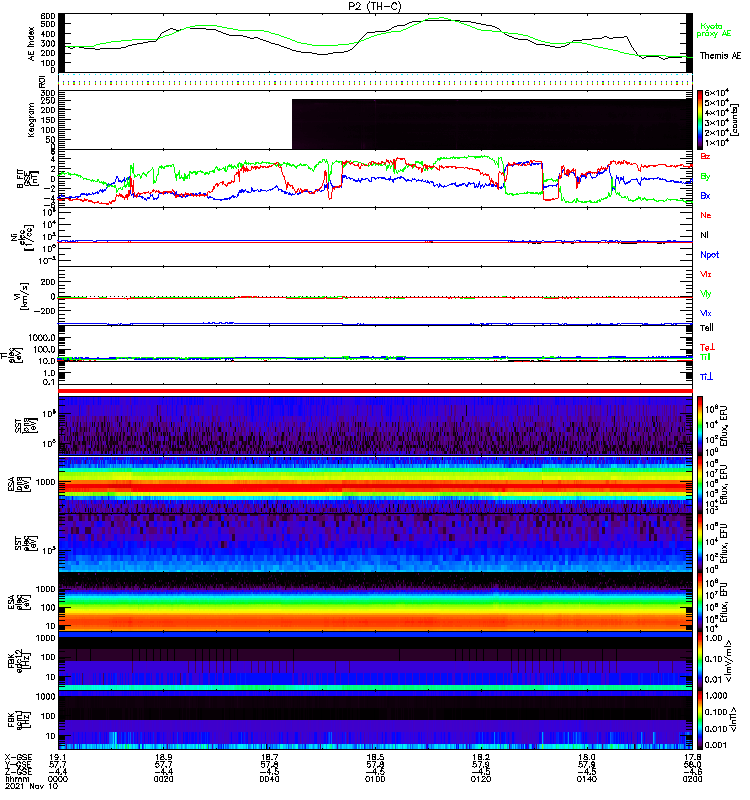Click the B_FIT GSE [nT] axis label
The image size is (750, 800).
coord(28,179)
